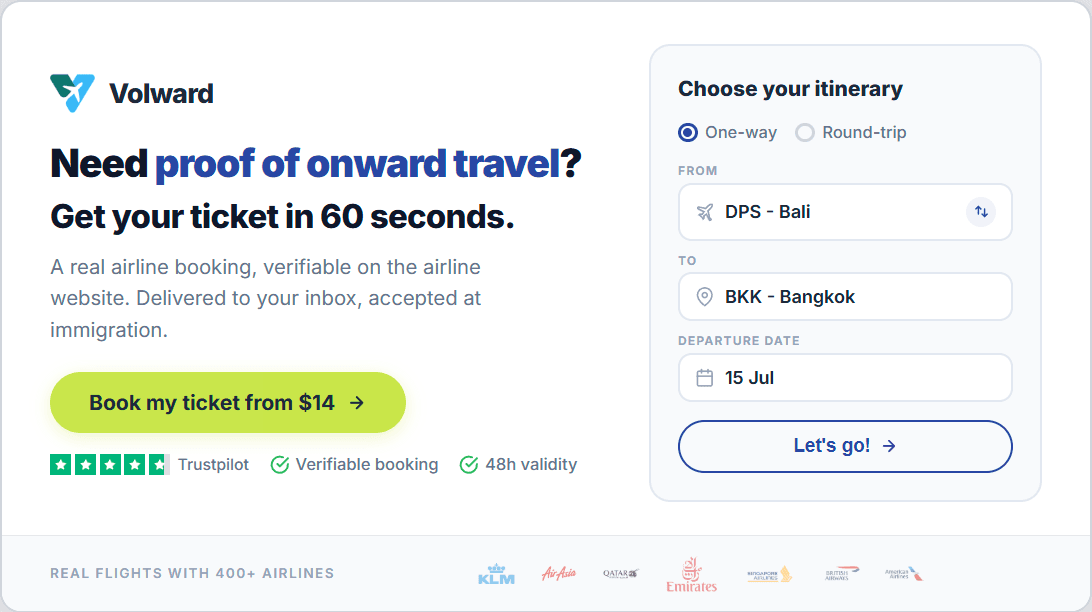1092x612 pixels.
Task: Open the calendar icon for departure date
Action: pyautogui.click(x=705, y=377)
